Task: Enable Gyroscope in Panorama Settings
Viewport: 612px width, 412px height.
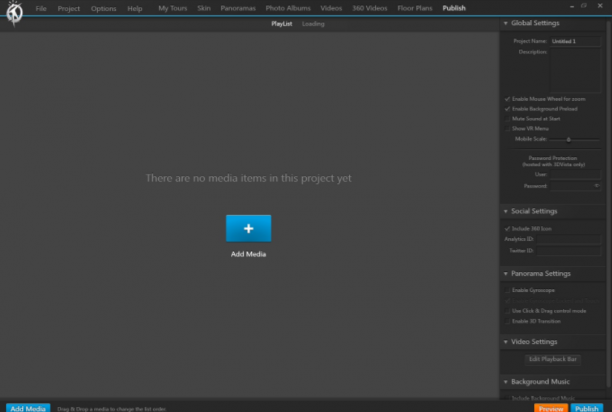Action: coord(507,290)
